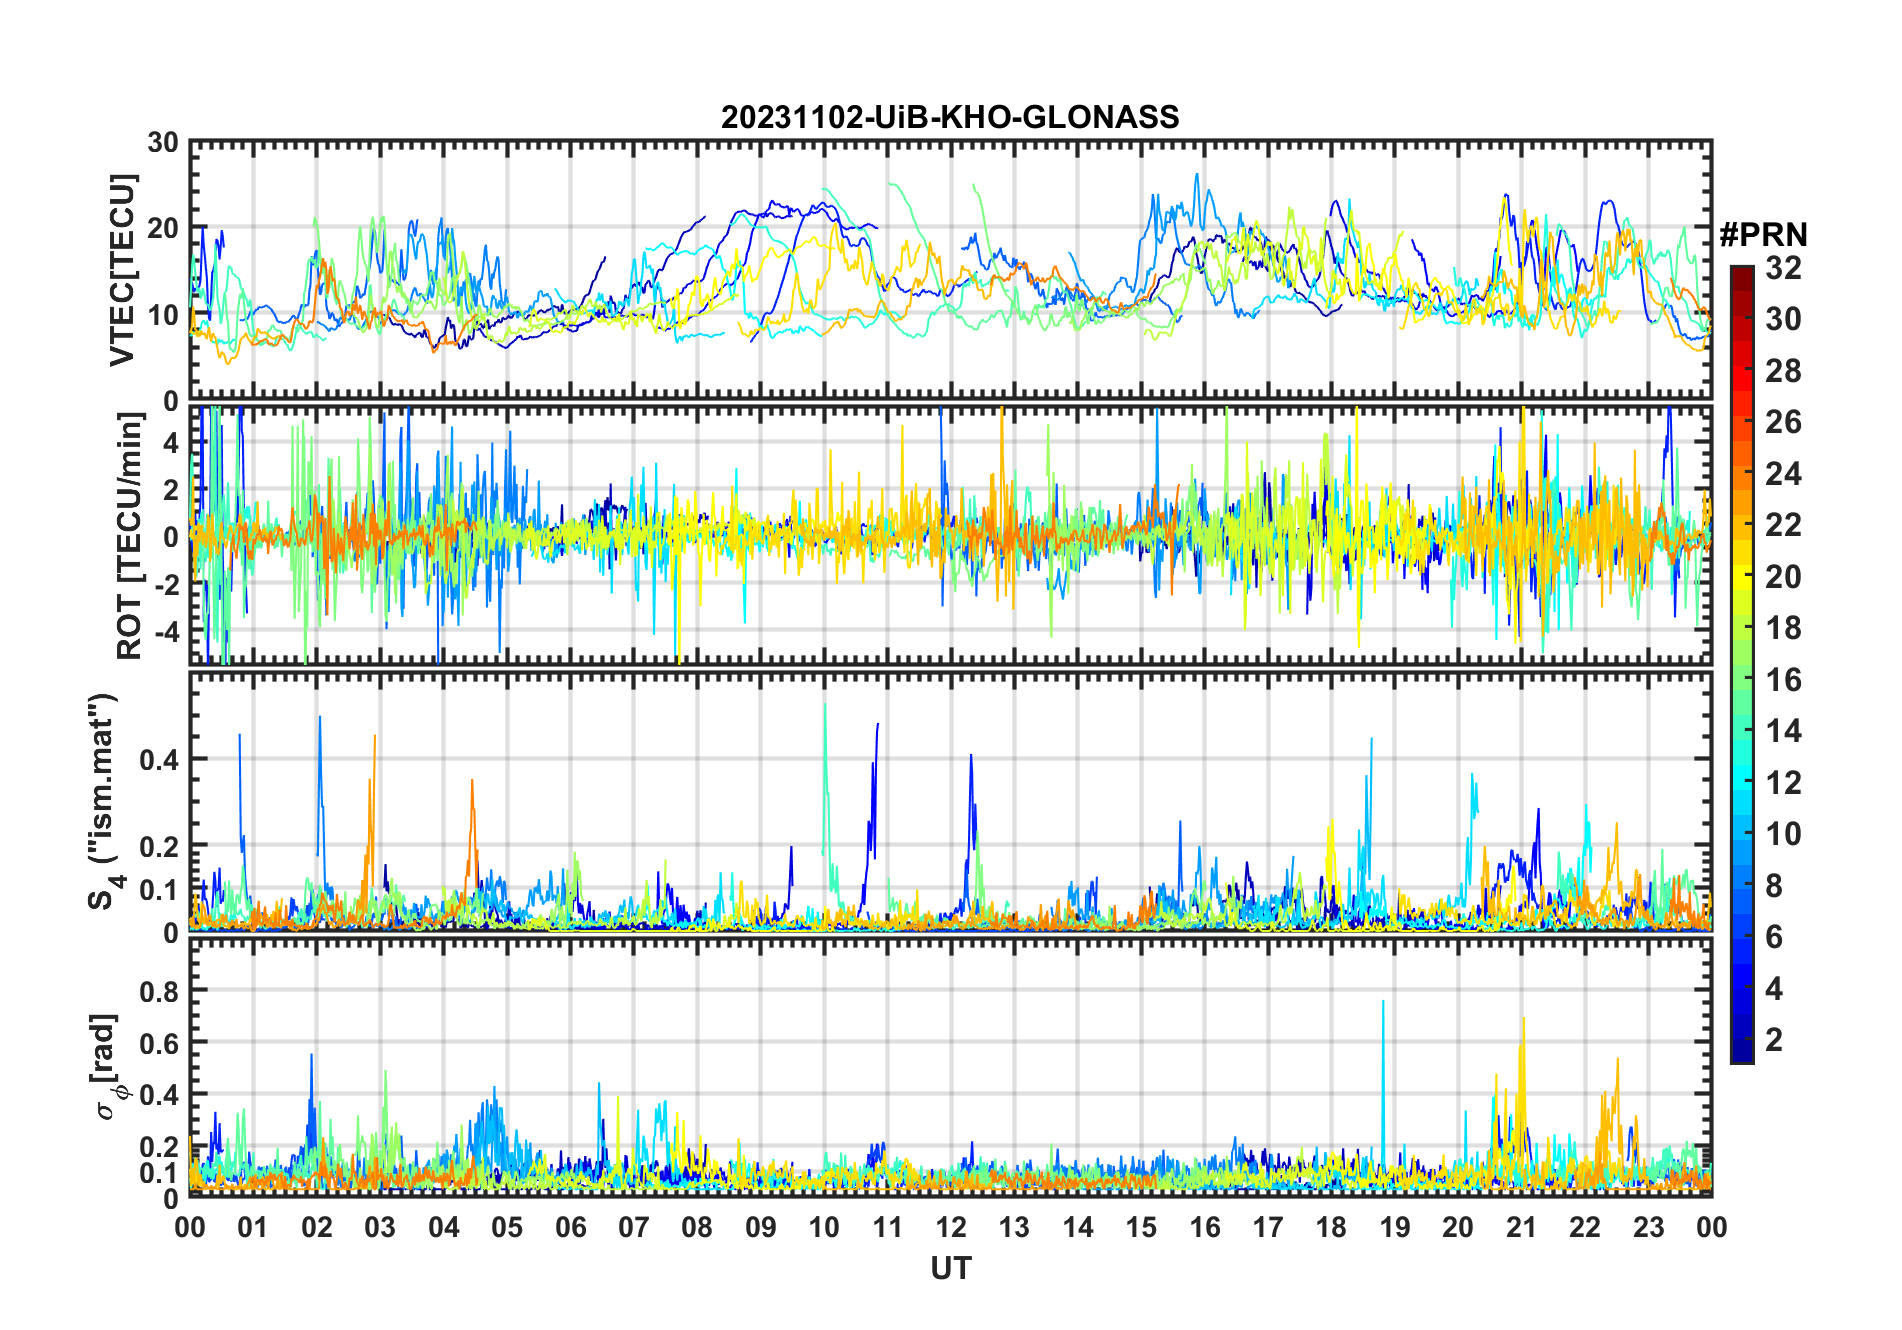Click the 0.4 tick on the S4 axis
The image size is (1902, 1330).
click(159, 760)
